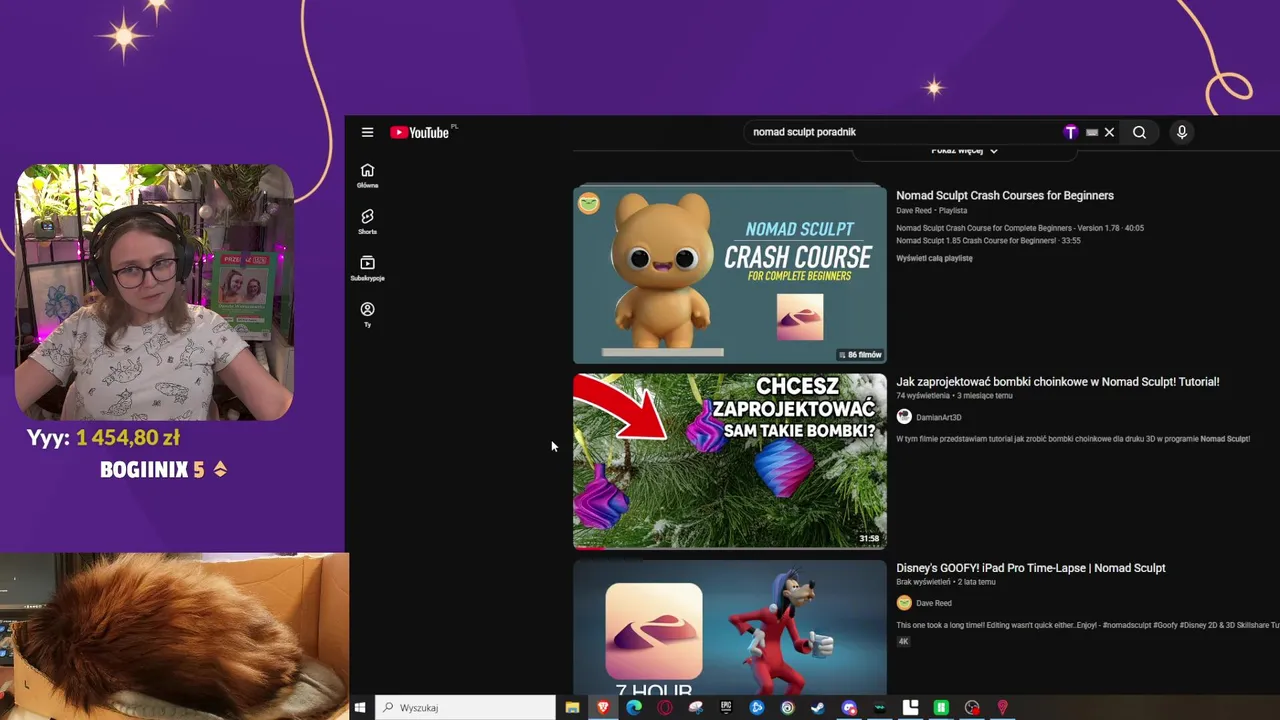This screenshot has width=1280, height=720.
Task: Open Shorts in the sidebar
Action: 367,222
